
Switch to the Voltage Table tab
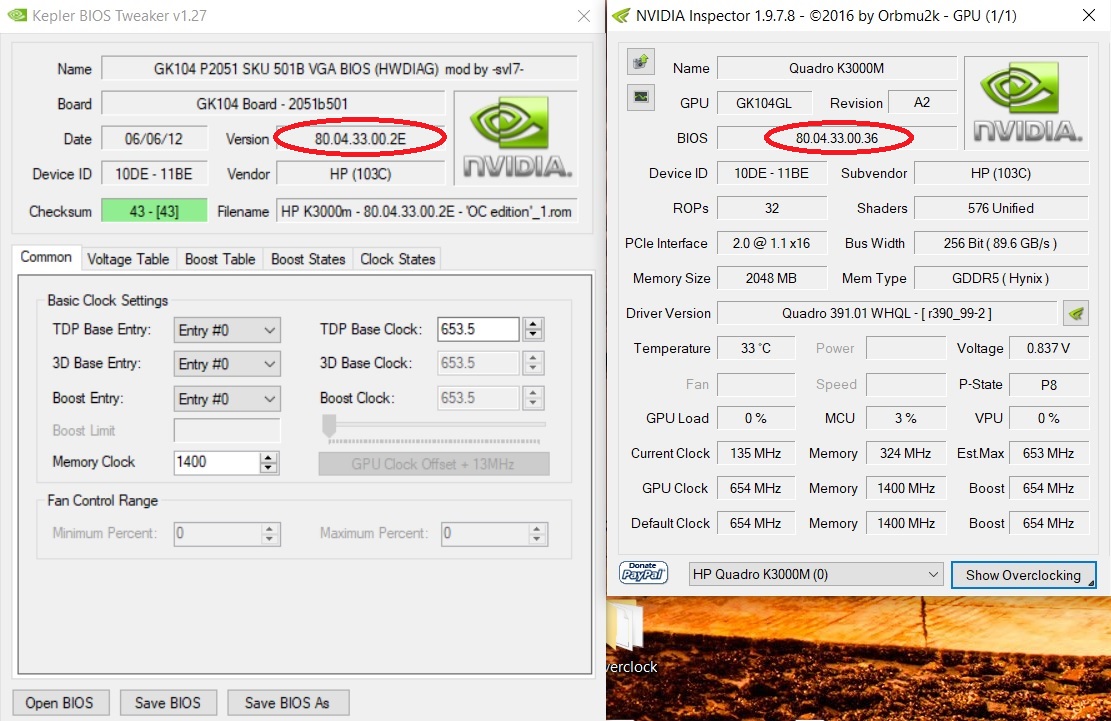[x=128, y=259]
